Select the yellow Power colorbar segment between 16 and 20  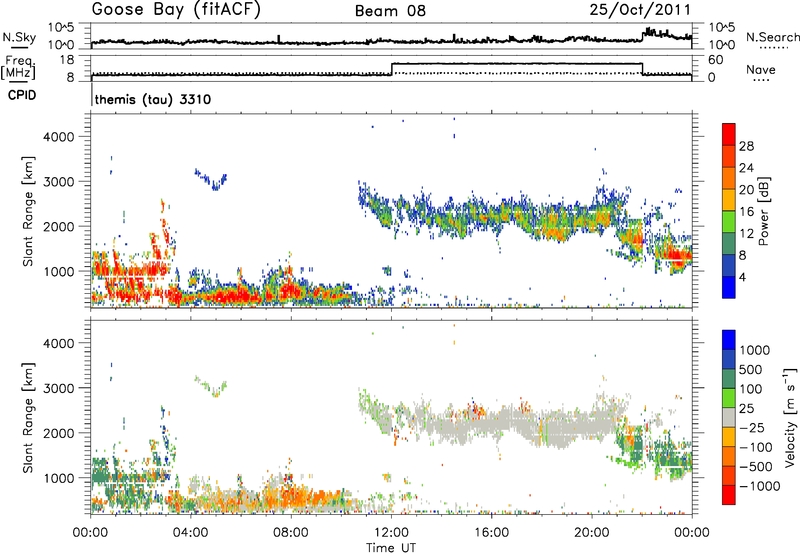(729, 200)
